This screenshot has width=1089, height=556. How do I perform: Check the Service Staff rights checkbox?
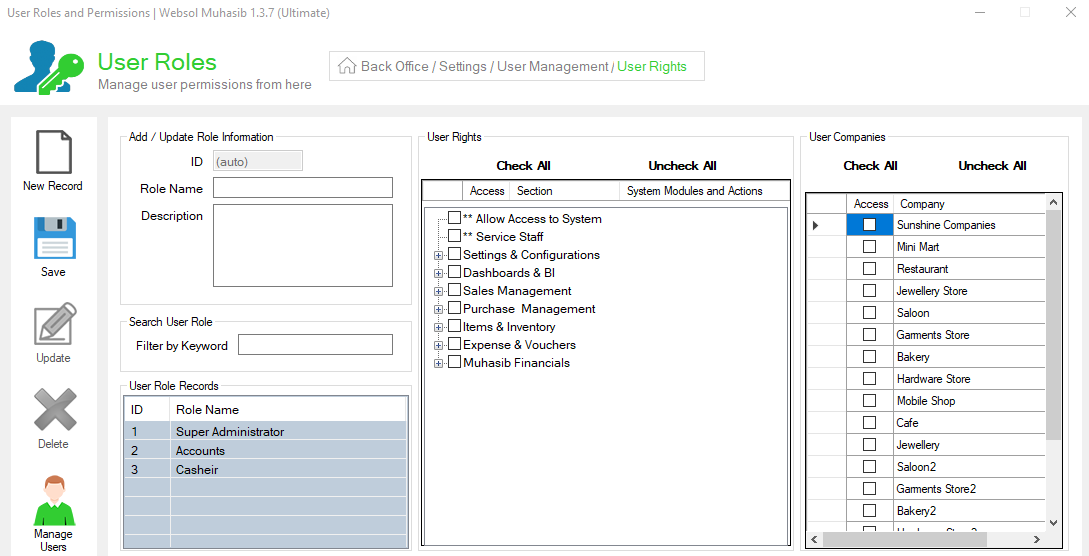(454, 236)
